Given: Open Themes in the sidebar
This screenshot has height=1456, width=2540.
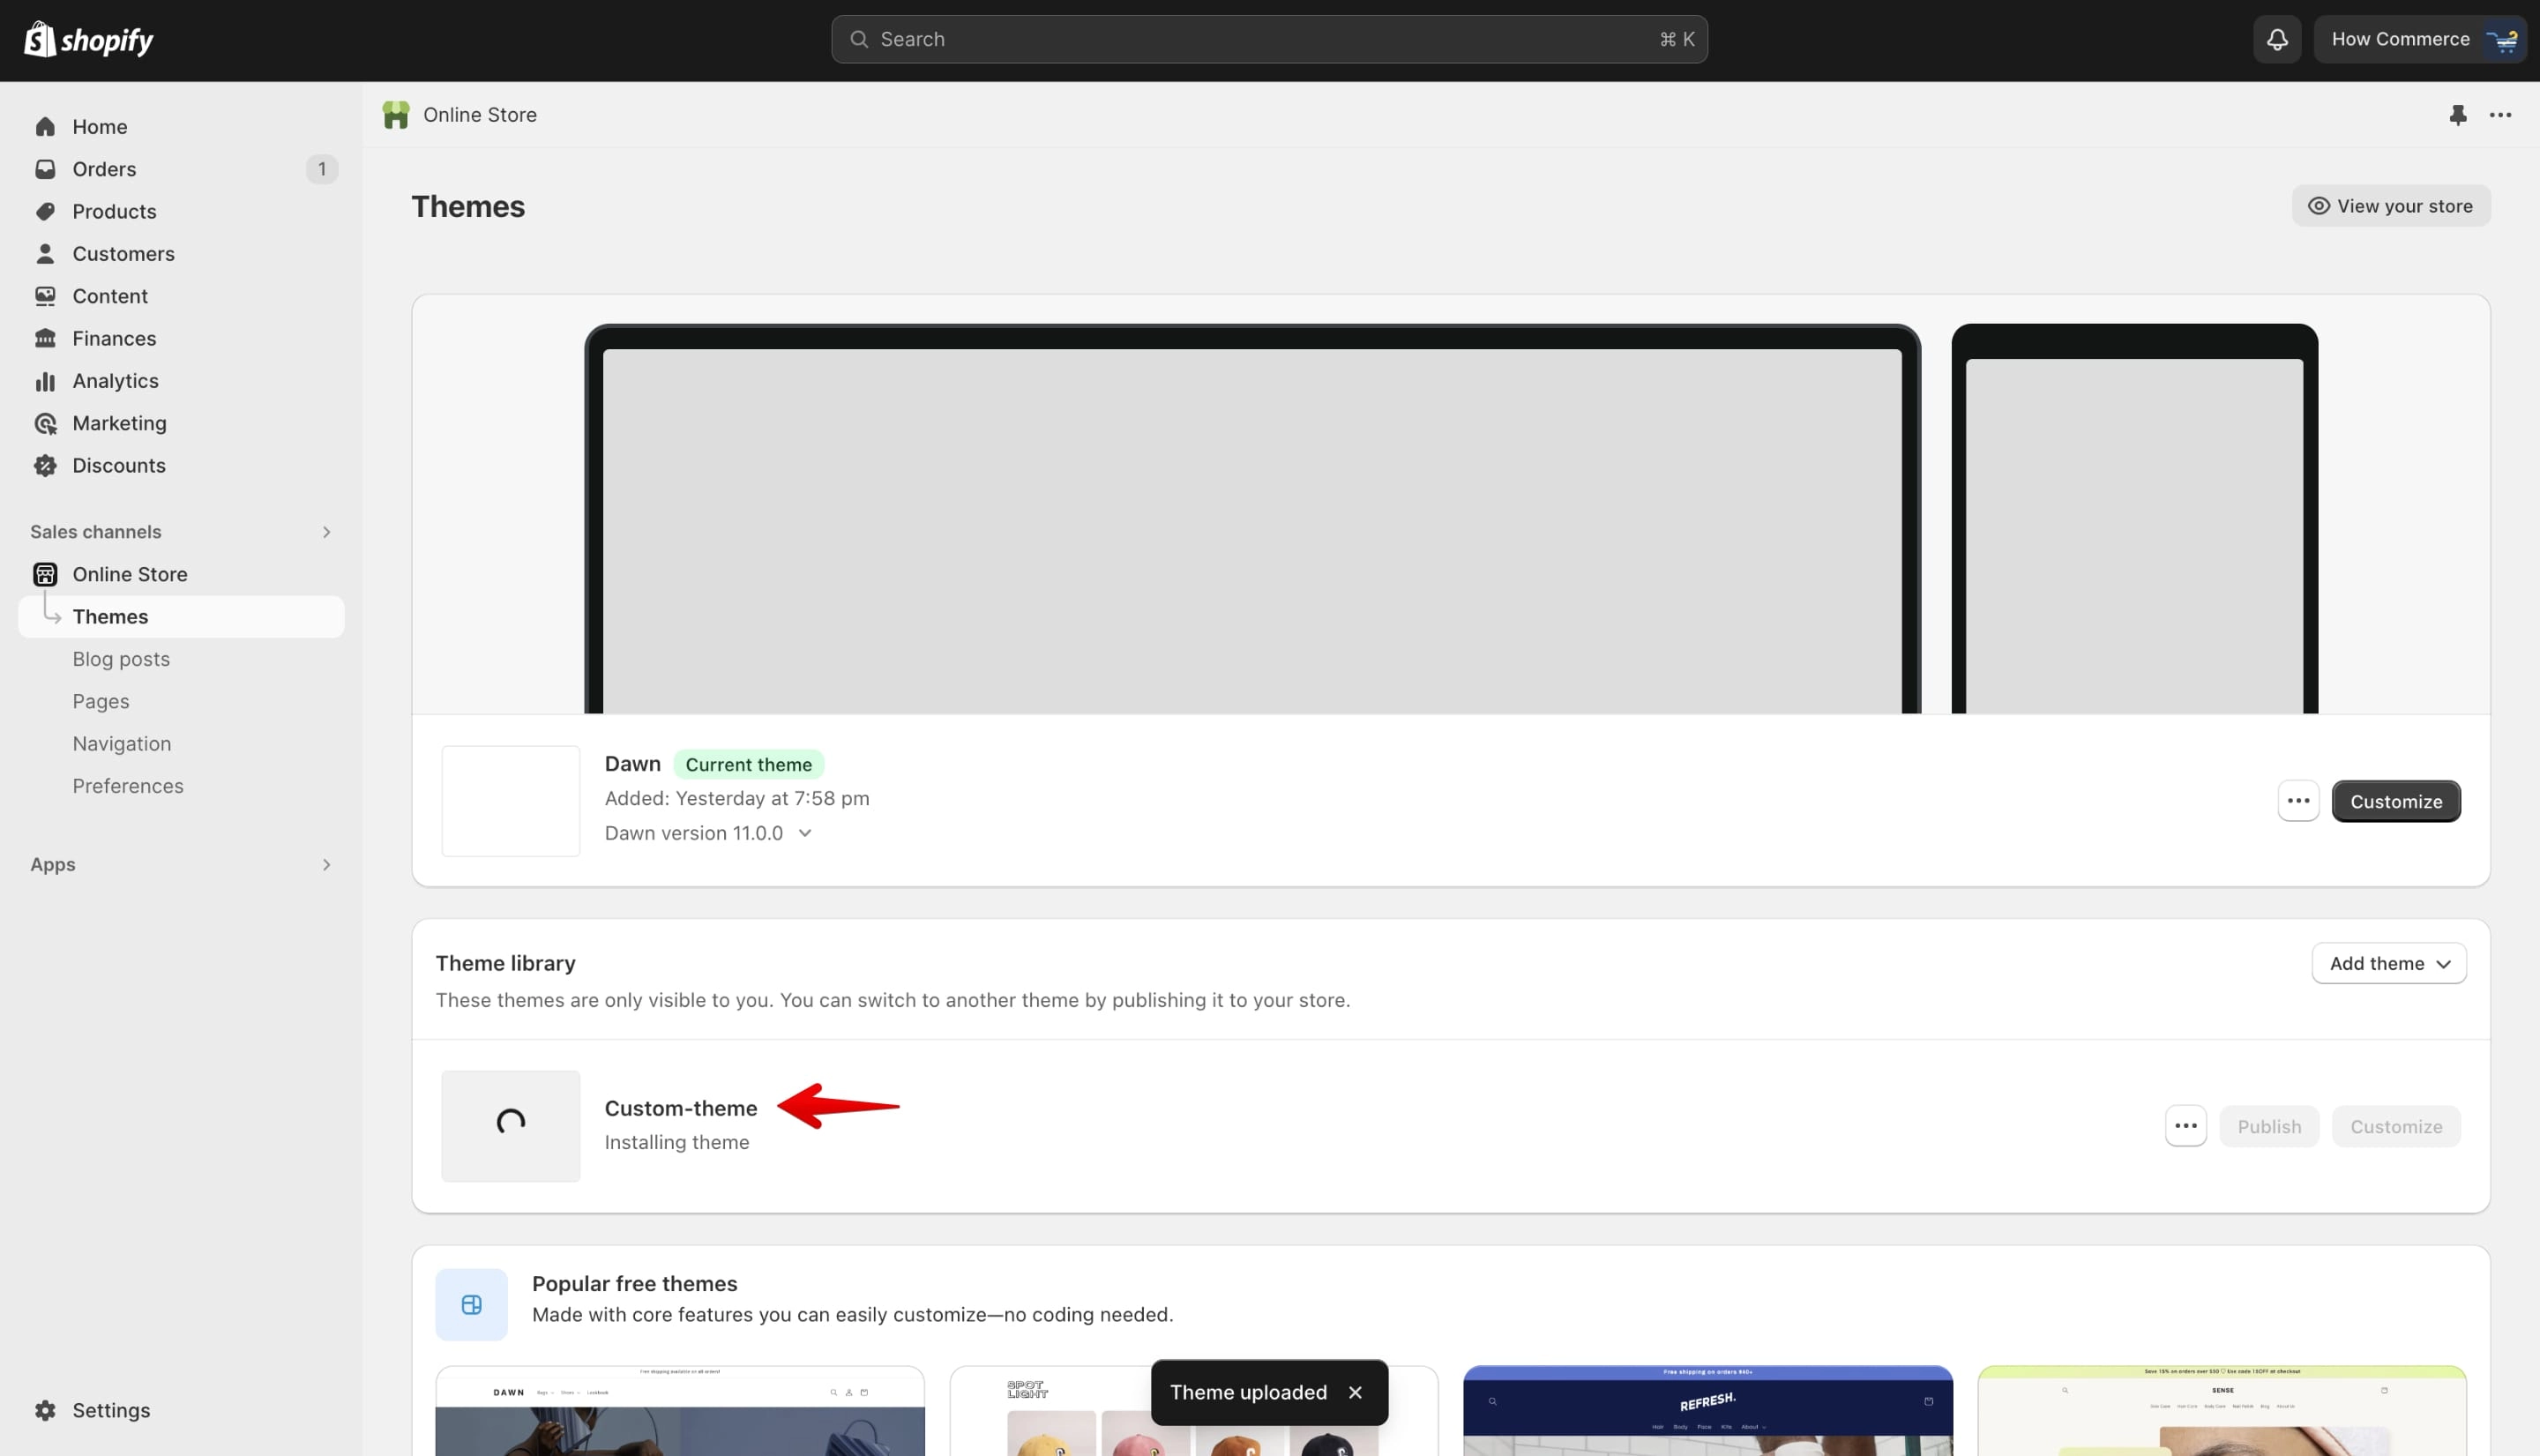Looking at the screenshot, I should pyautogui.click(x=181, y=617).
